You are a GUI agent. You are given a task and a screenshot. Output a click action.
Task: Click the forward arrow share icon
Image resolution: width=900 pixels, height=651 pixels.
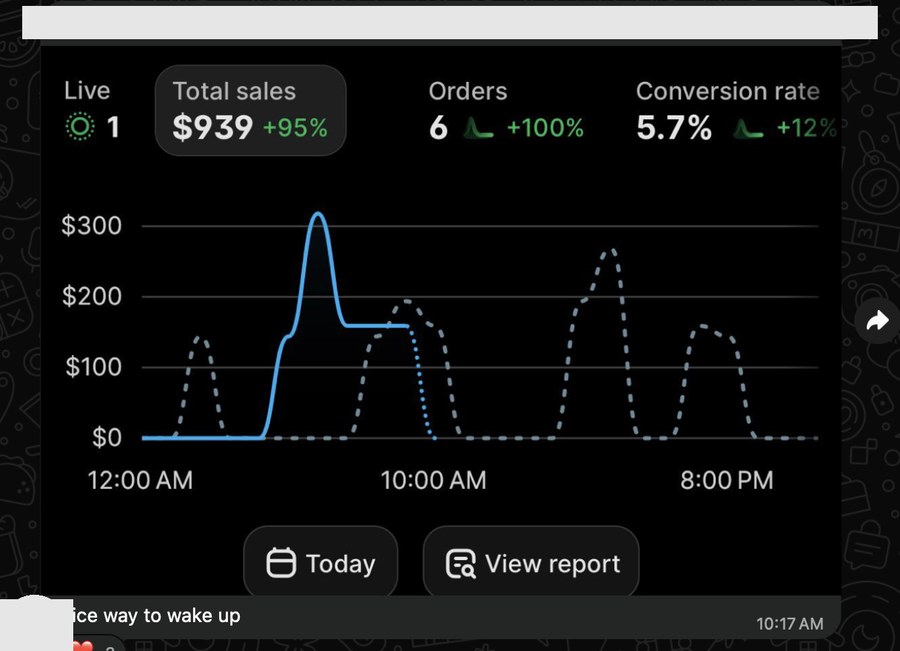[877, 320]
